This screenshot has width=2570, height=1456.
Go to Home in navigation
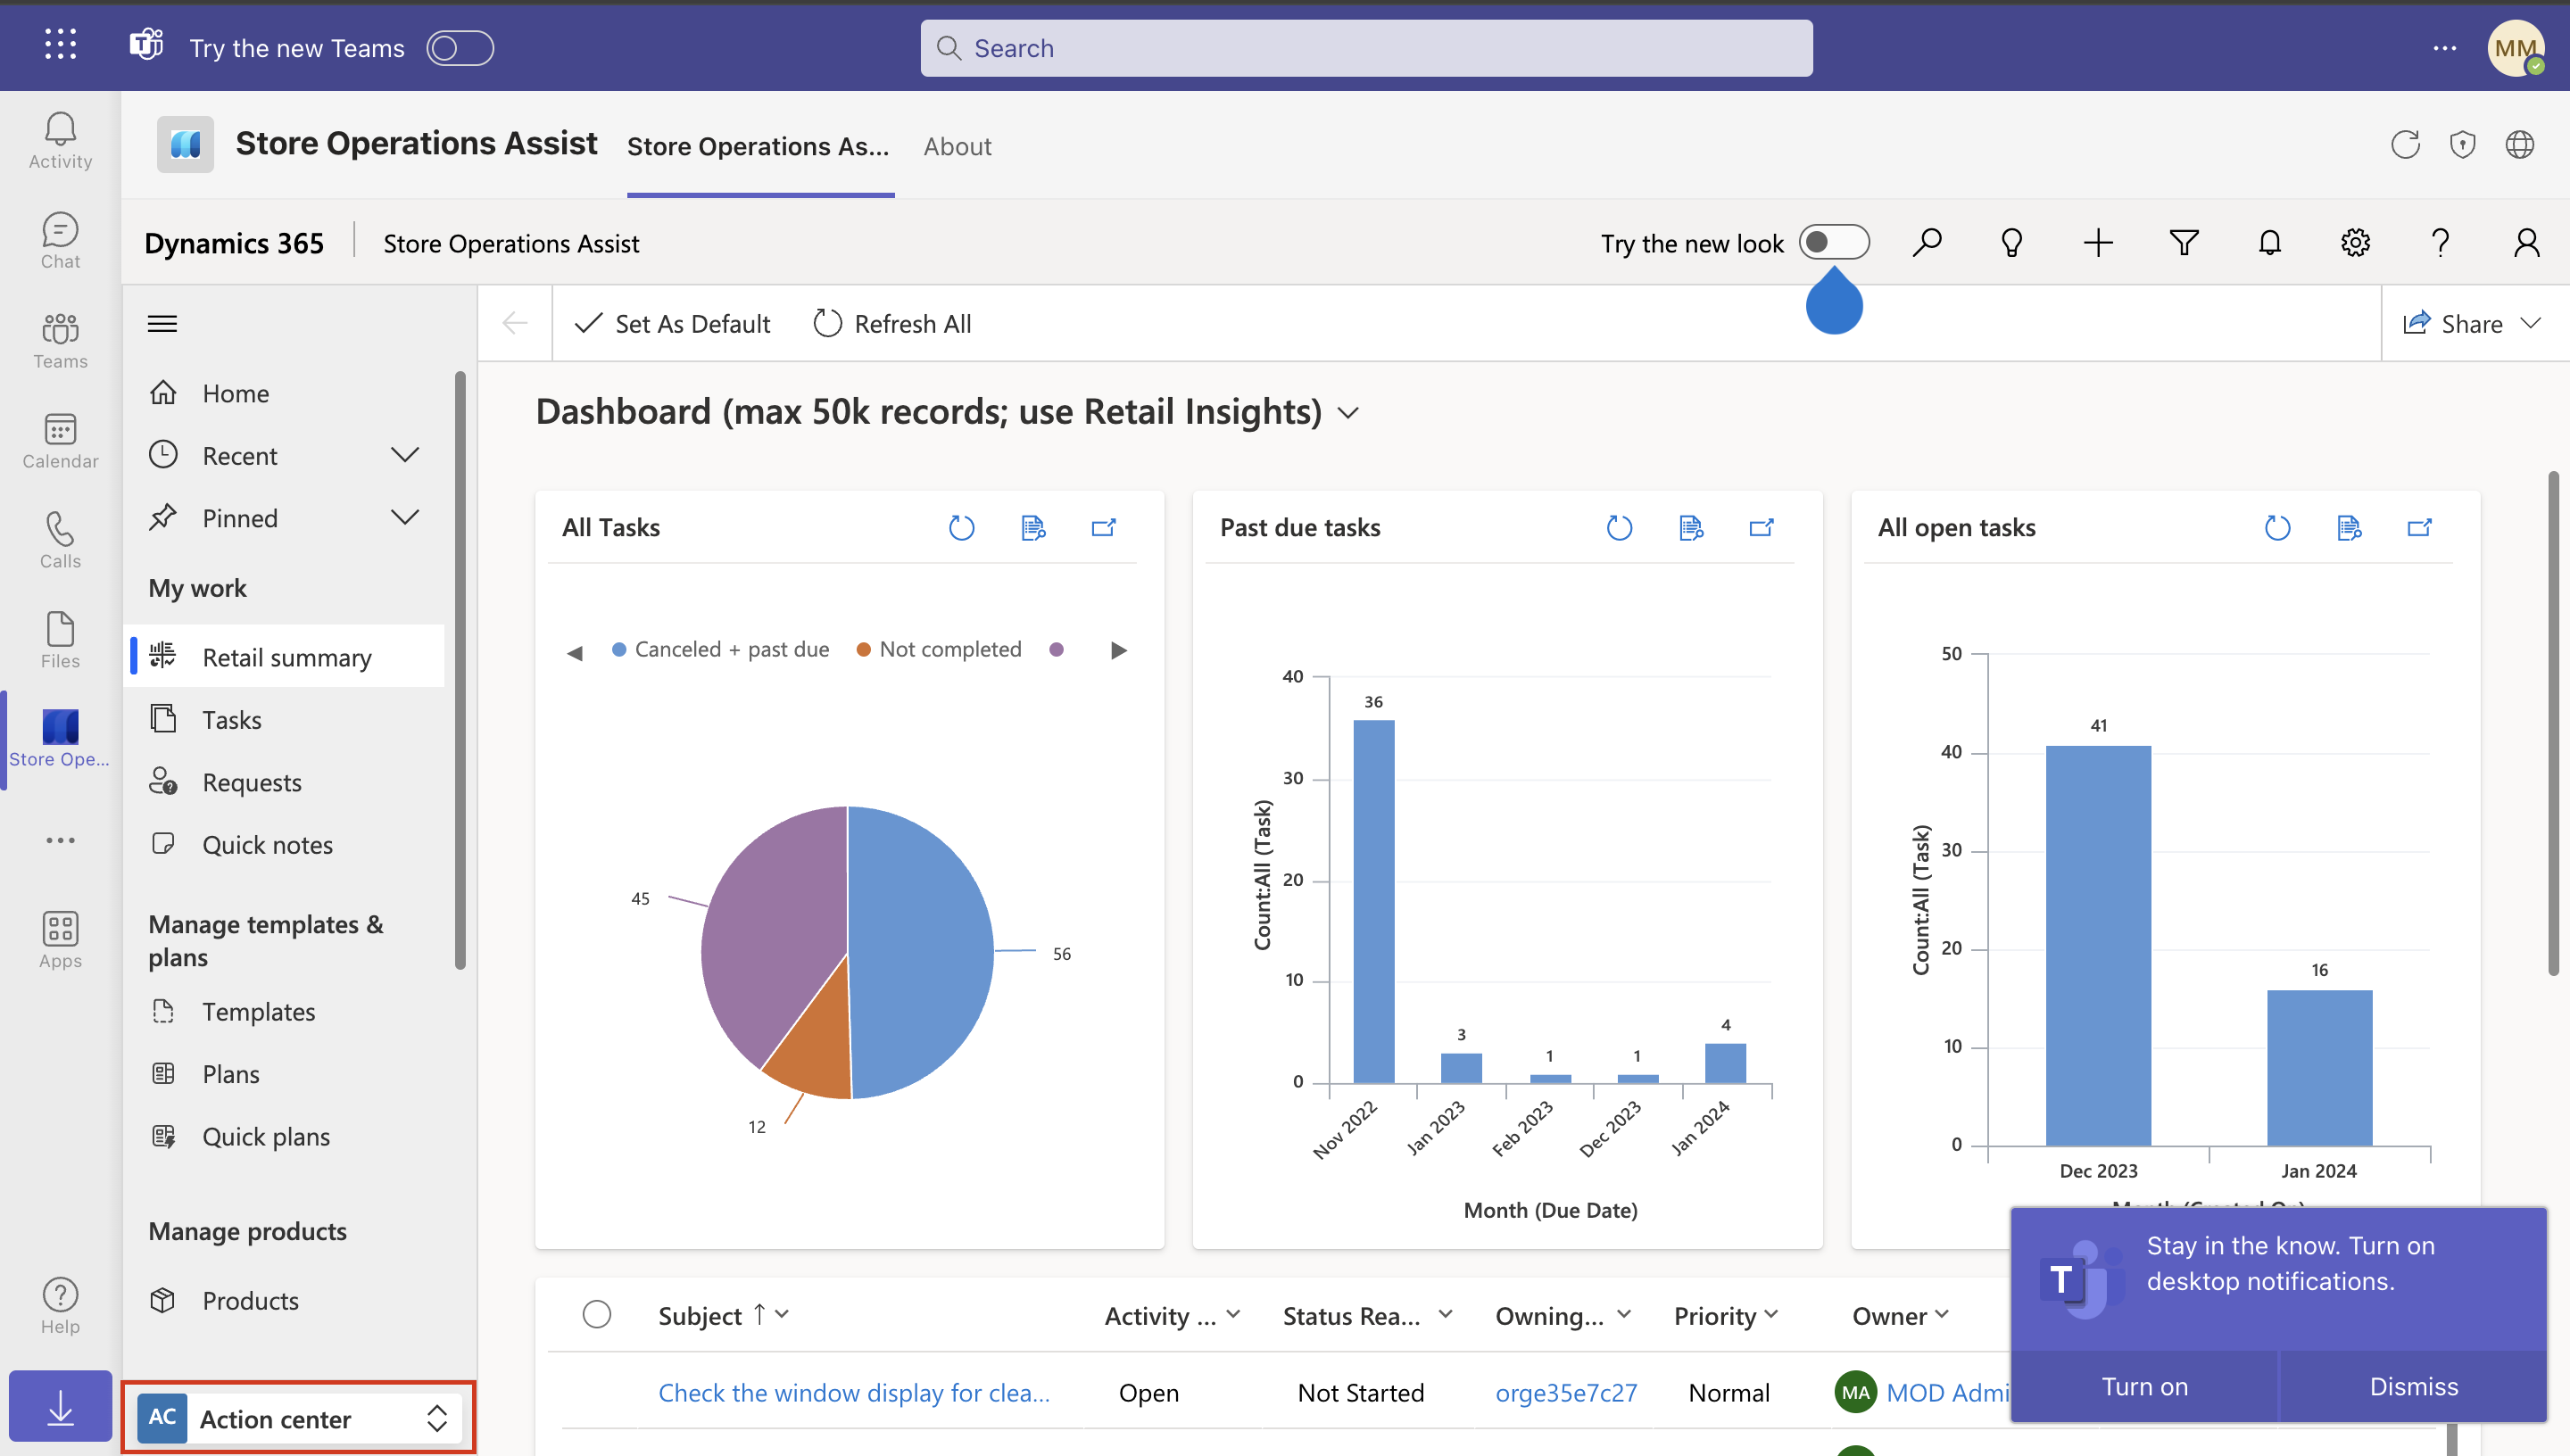click(x=285, y=393)
